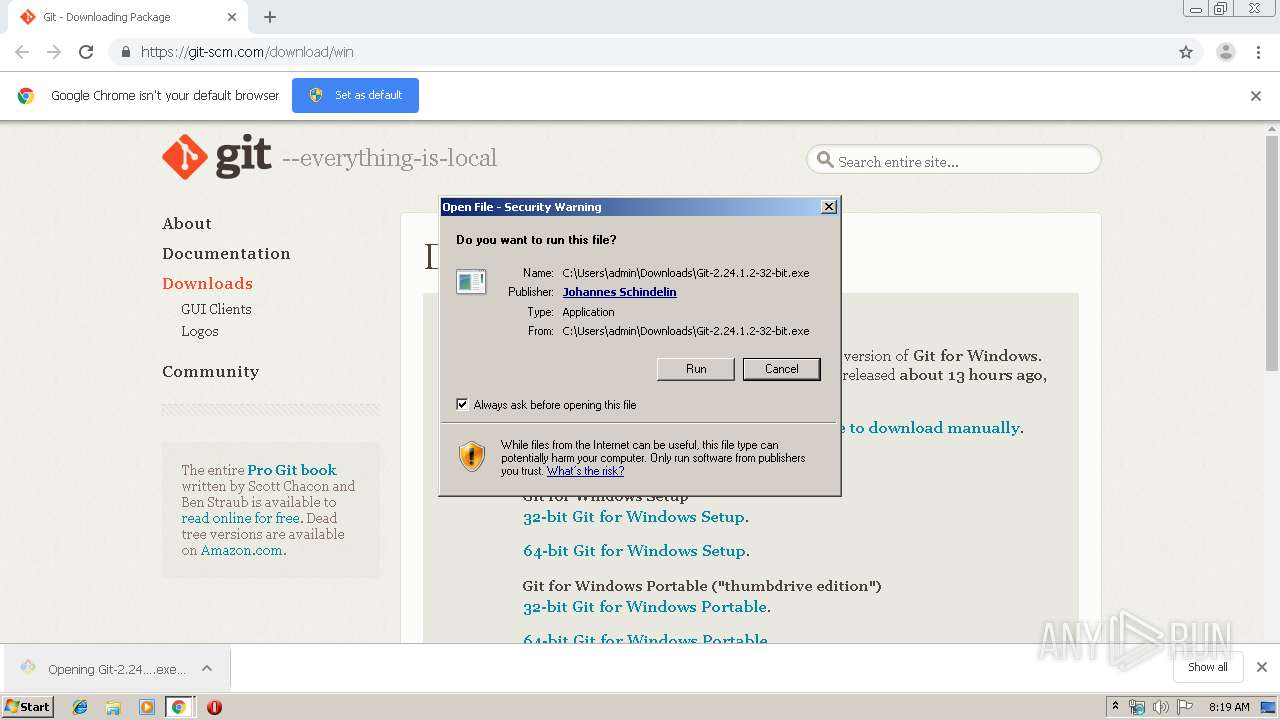
Task: Reload the current page
Action: (86, 52)
